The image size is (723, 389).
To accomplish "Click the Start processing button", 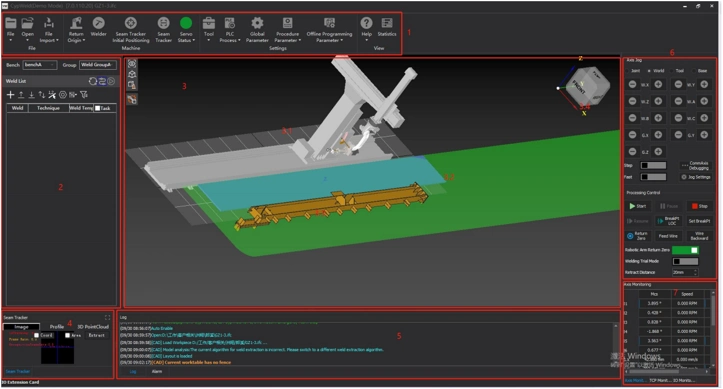I will pyautogui.click(x=638, y=206).
